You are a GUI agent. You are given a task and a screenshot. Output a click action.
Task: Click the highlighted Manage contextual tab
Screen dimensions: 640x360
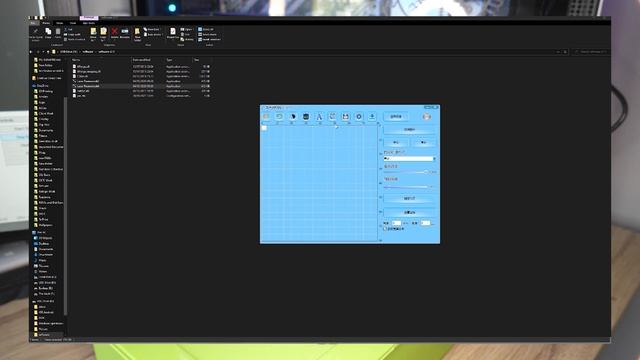[89, 18]
